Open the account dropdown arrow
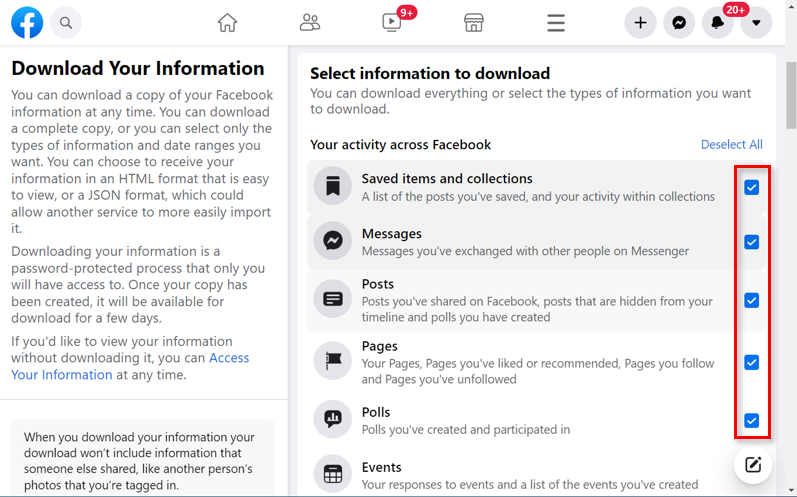This screenshot has height=497, width=797. 756,23
